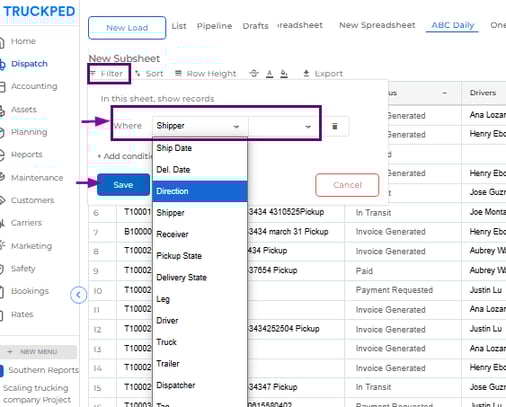Cancel the filter dialog
506x407 pixels.
[347, 185]
